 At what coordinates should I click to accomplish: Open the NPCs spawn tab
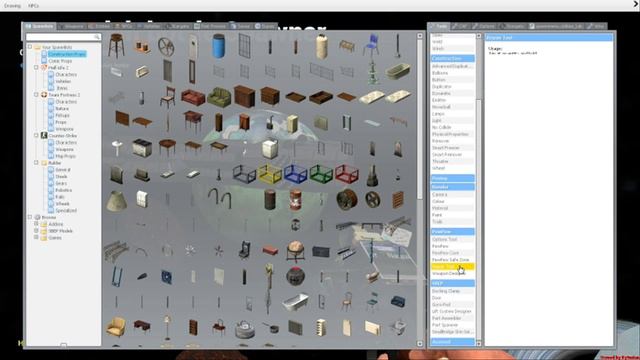pos(124,26)
